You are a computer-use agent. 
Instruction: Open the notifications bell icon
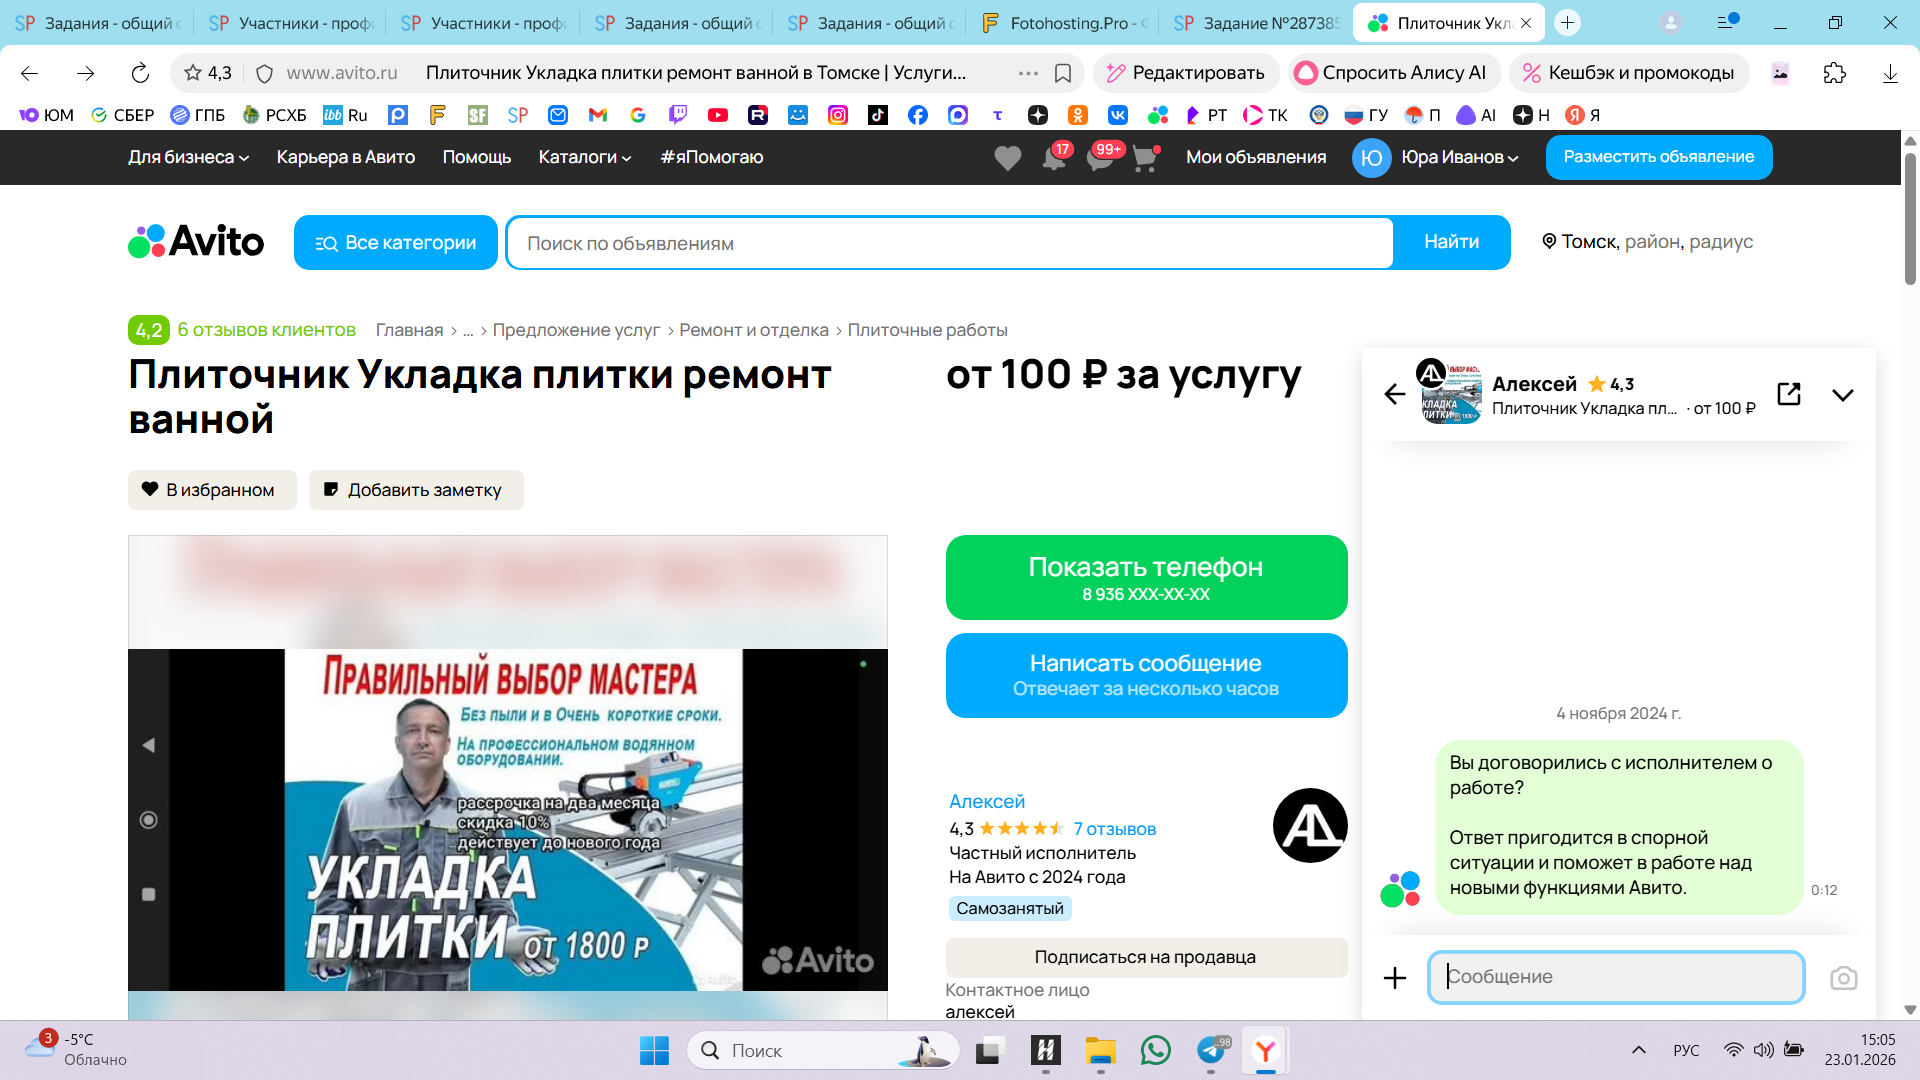[1054, 158]
